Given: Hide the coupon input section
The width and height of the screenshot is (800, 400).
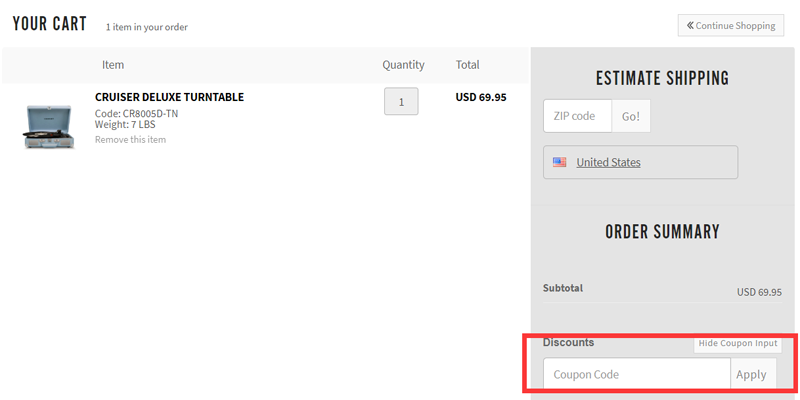Looking at the screenshot, I should pos(738,343).
